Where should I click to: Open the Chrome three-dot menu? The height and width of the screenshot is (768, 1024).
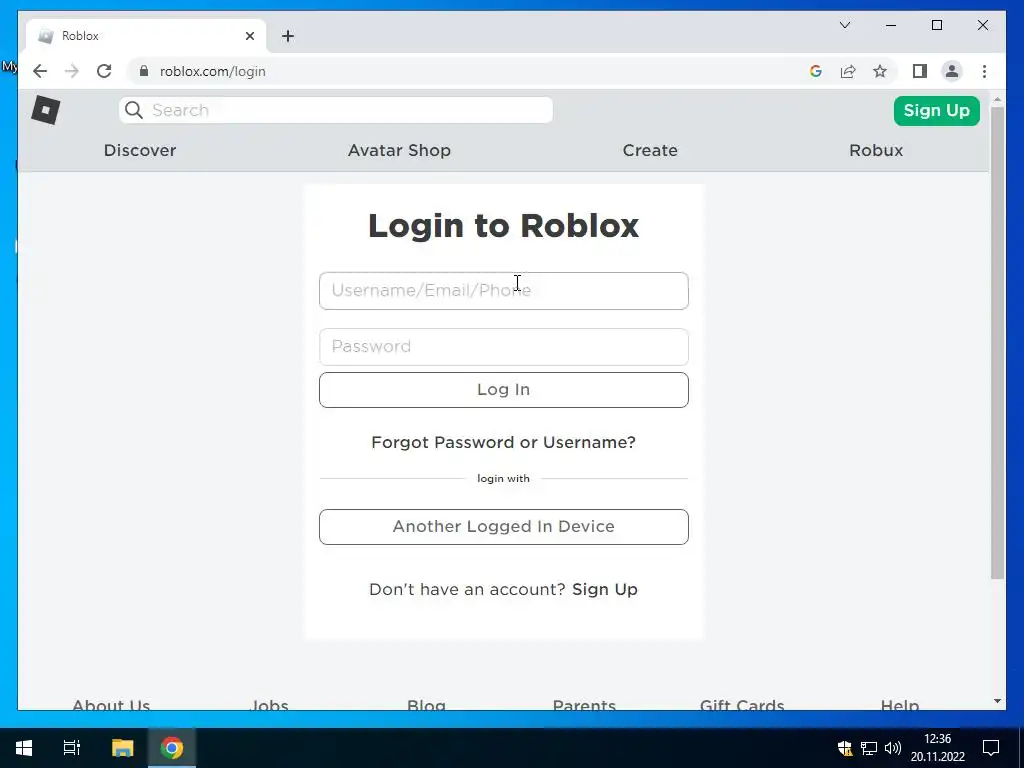click(x=984, y=71)
